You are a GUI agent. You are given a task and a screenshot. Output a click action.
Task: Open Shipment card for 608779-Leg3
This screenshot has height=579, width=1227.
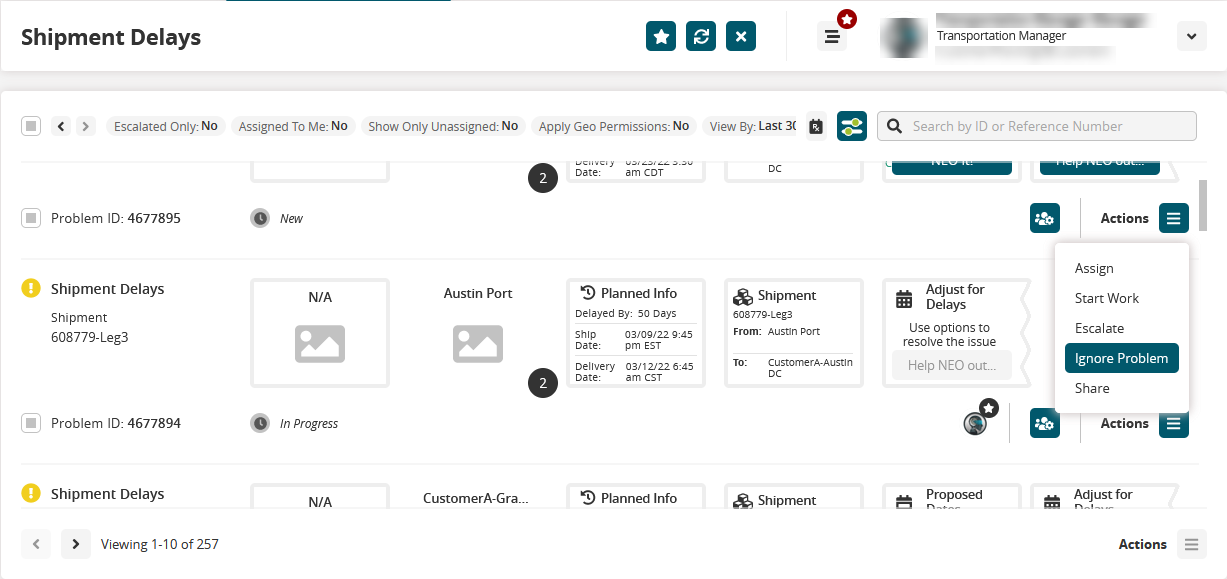tap(794, 333)
